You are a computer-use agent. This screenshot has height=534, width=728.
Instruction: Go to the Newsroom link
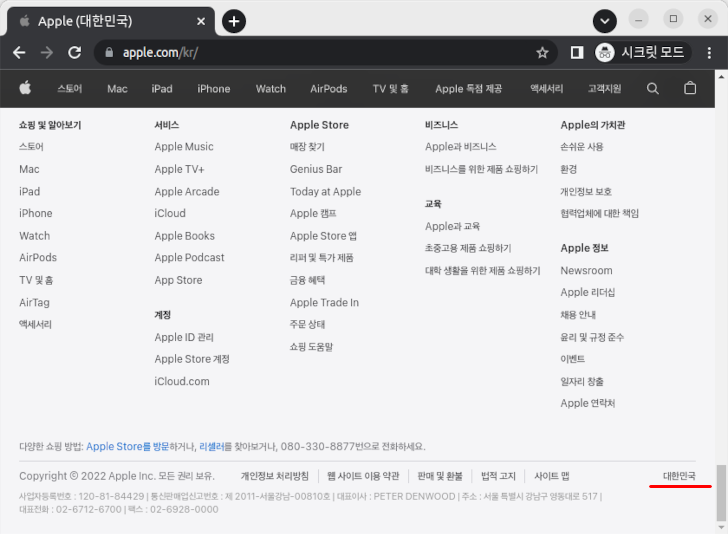pyautogui.click(x=586, y=270)
